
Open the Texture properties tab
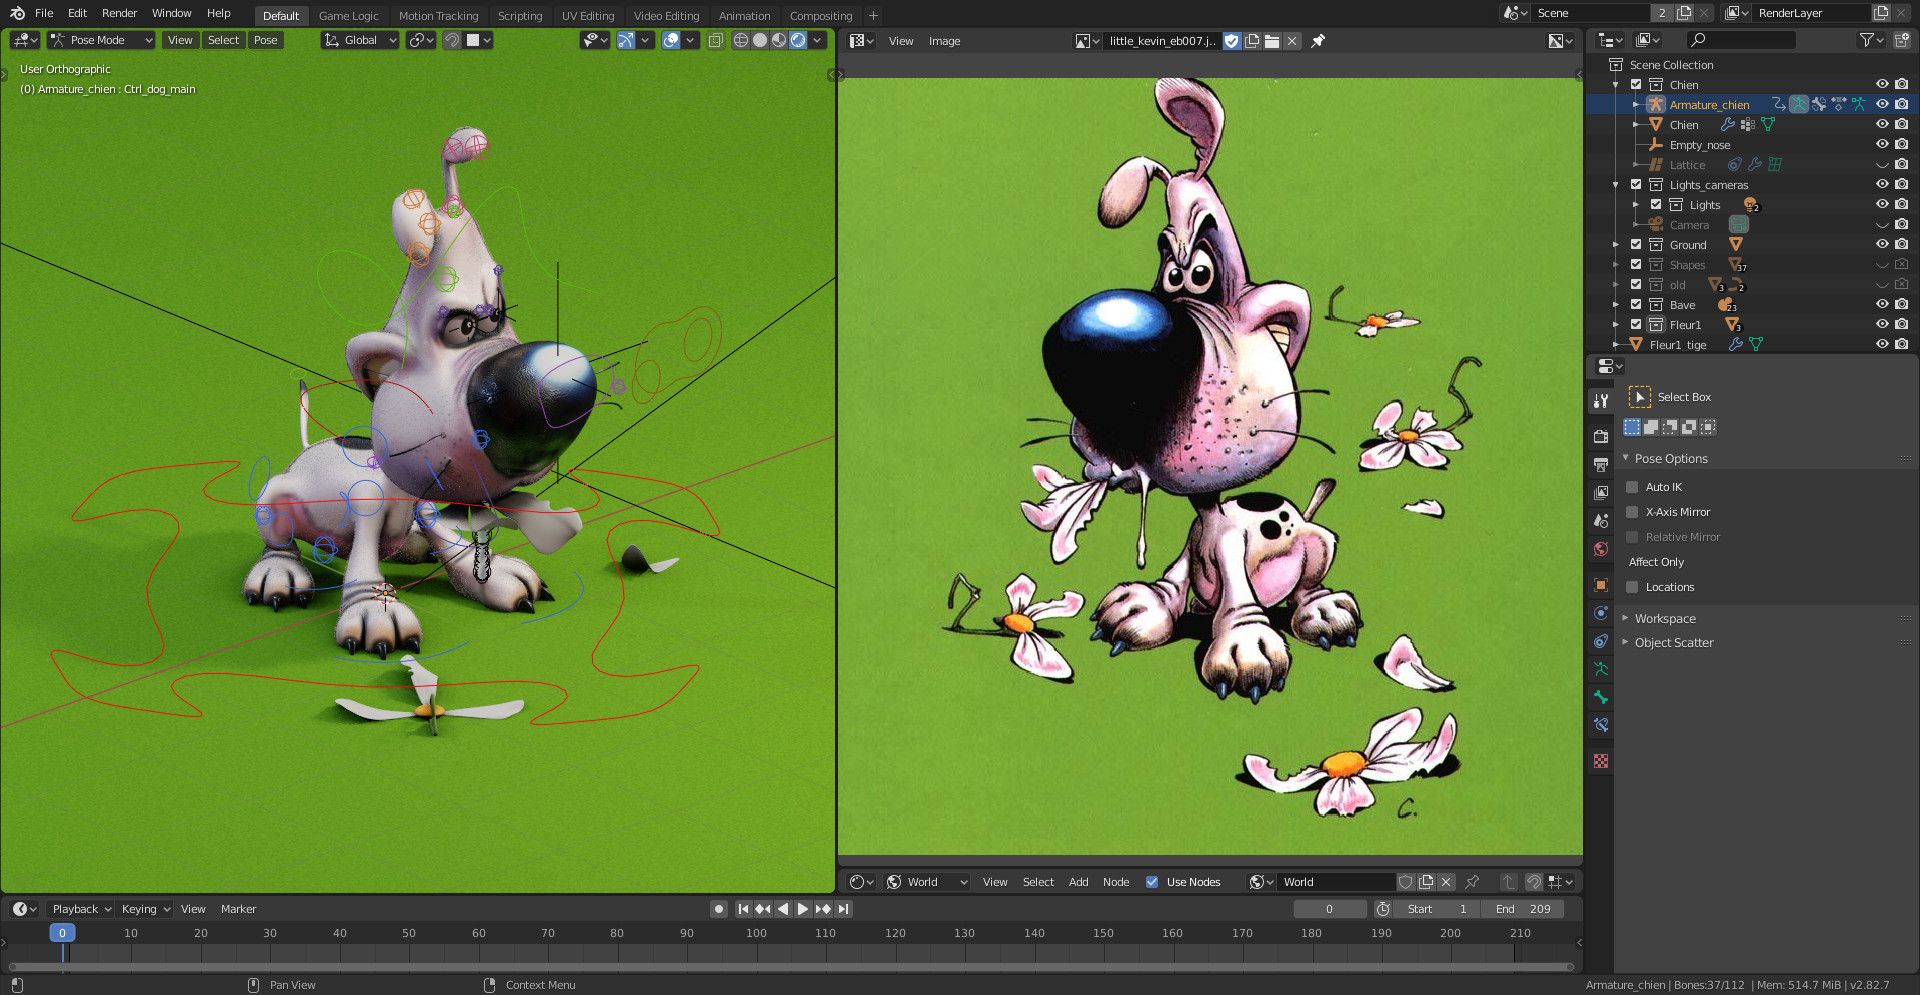tap(1601, 761)
